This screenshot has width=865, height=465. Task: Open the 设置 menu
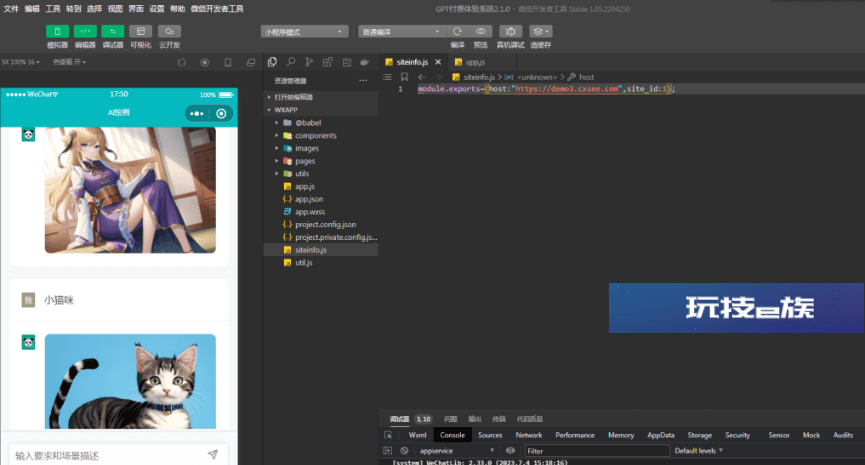157,9
